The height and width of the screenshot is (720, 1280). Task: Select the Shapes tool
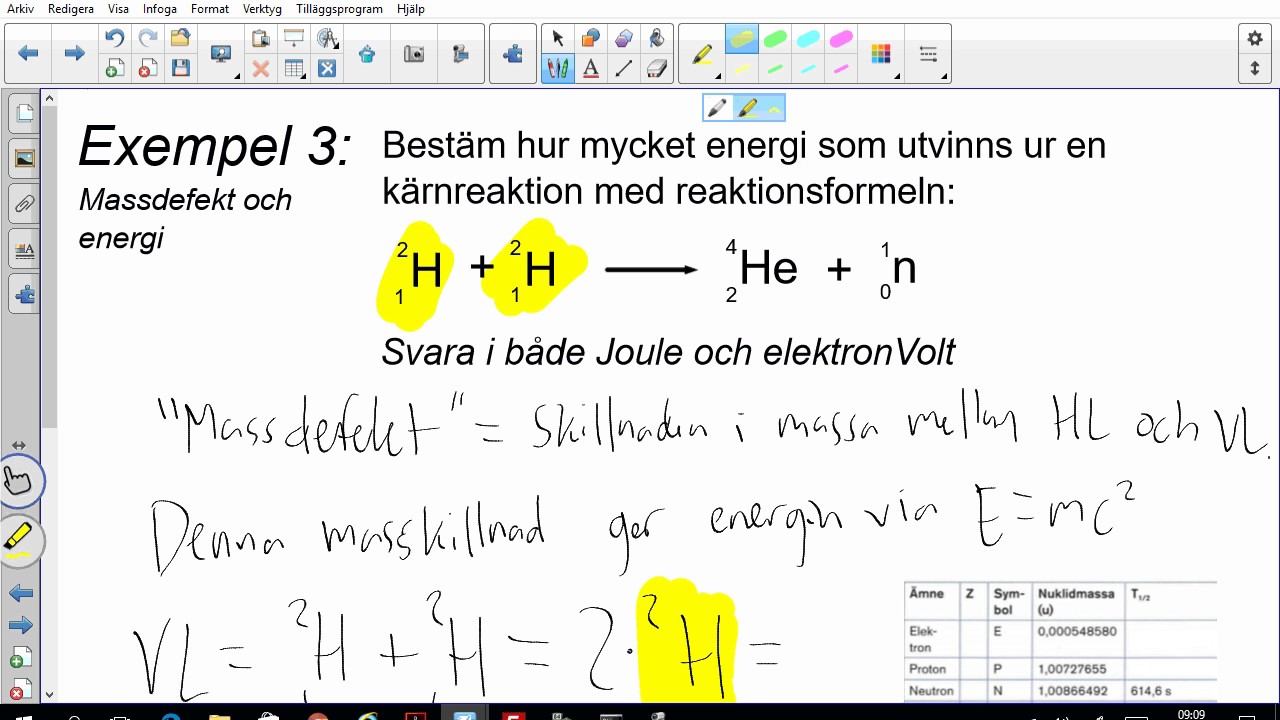pyautogui.click(x=591, y=38)
